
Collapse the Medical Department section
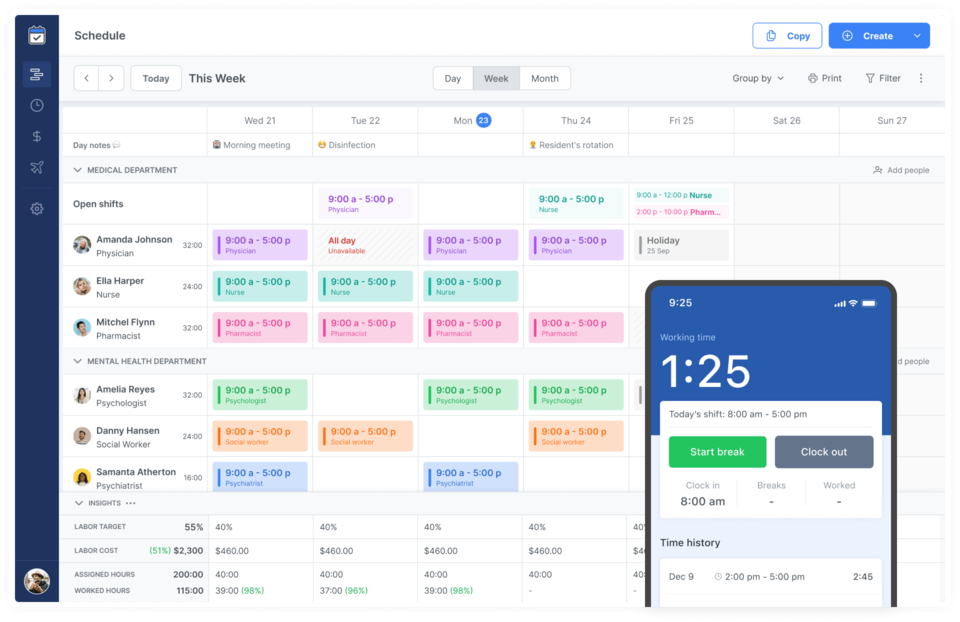point(77,170)
